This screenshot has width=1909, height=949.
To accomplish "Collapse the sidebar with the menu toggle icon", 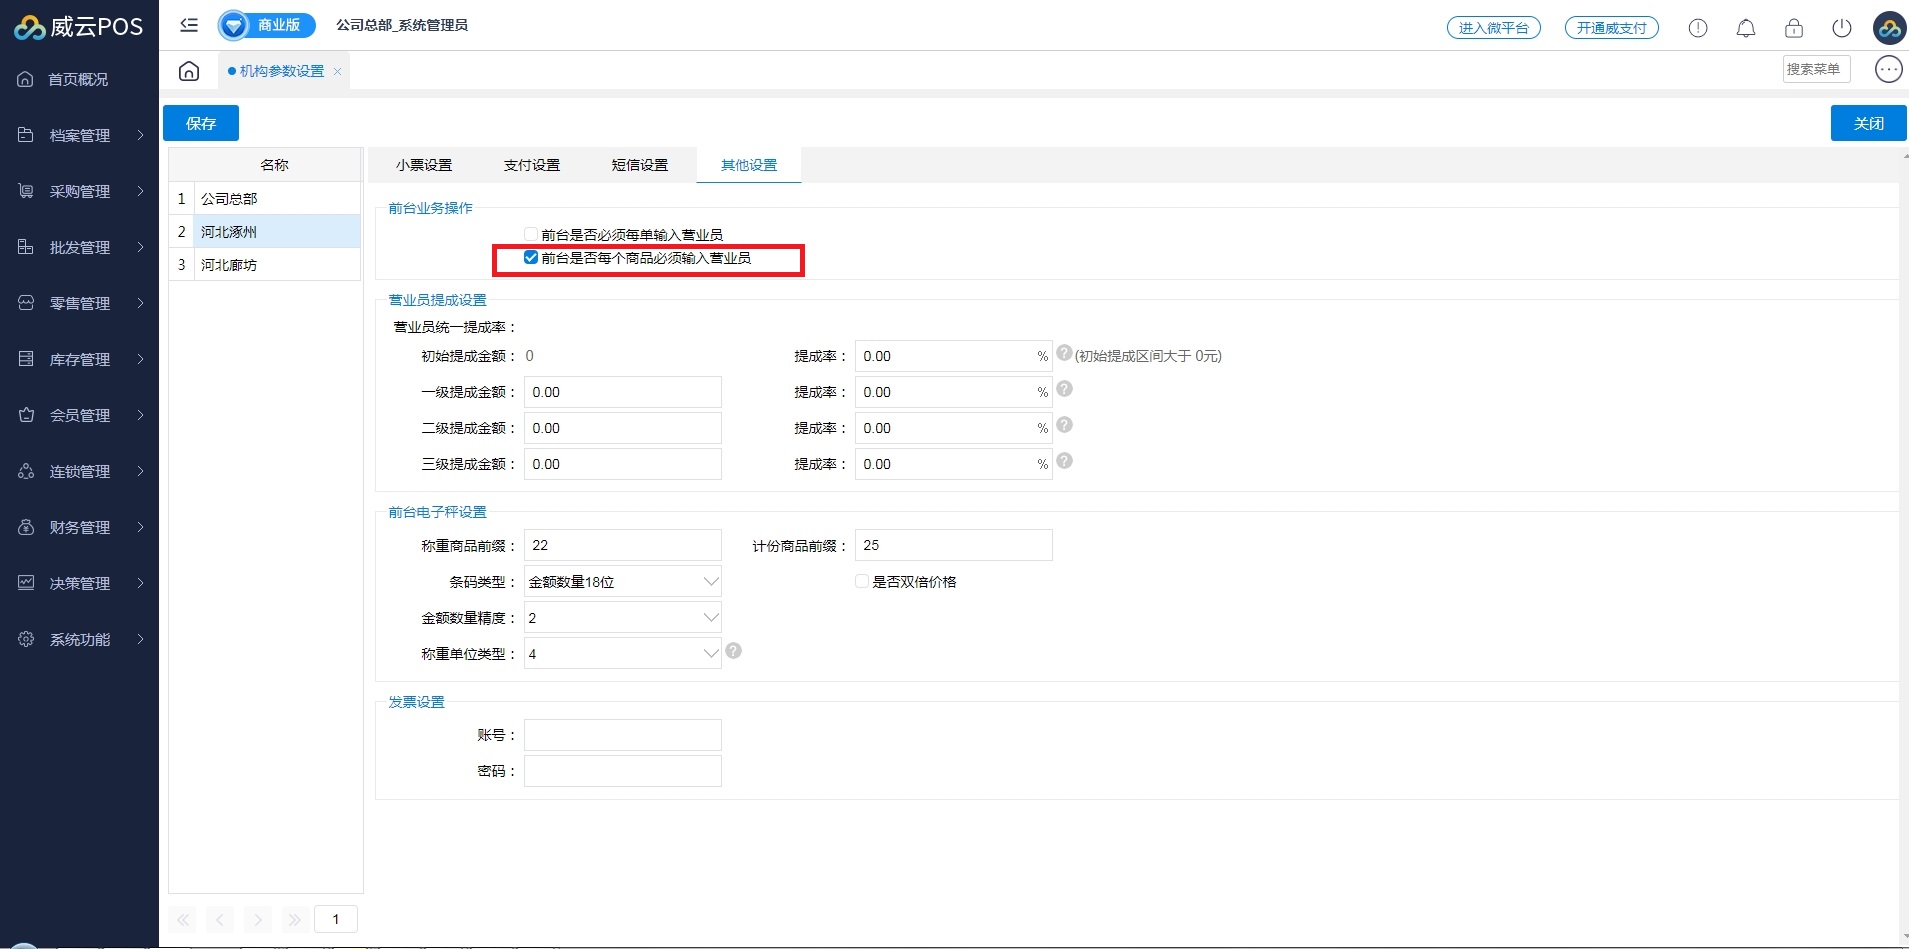I will pos(189,25).
